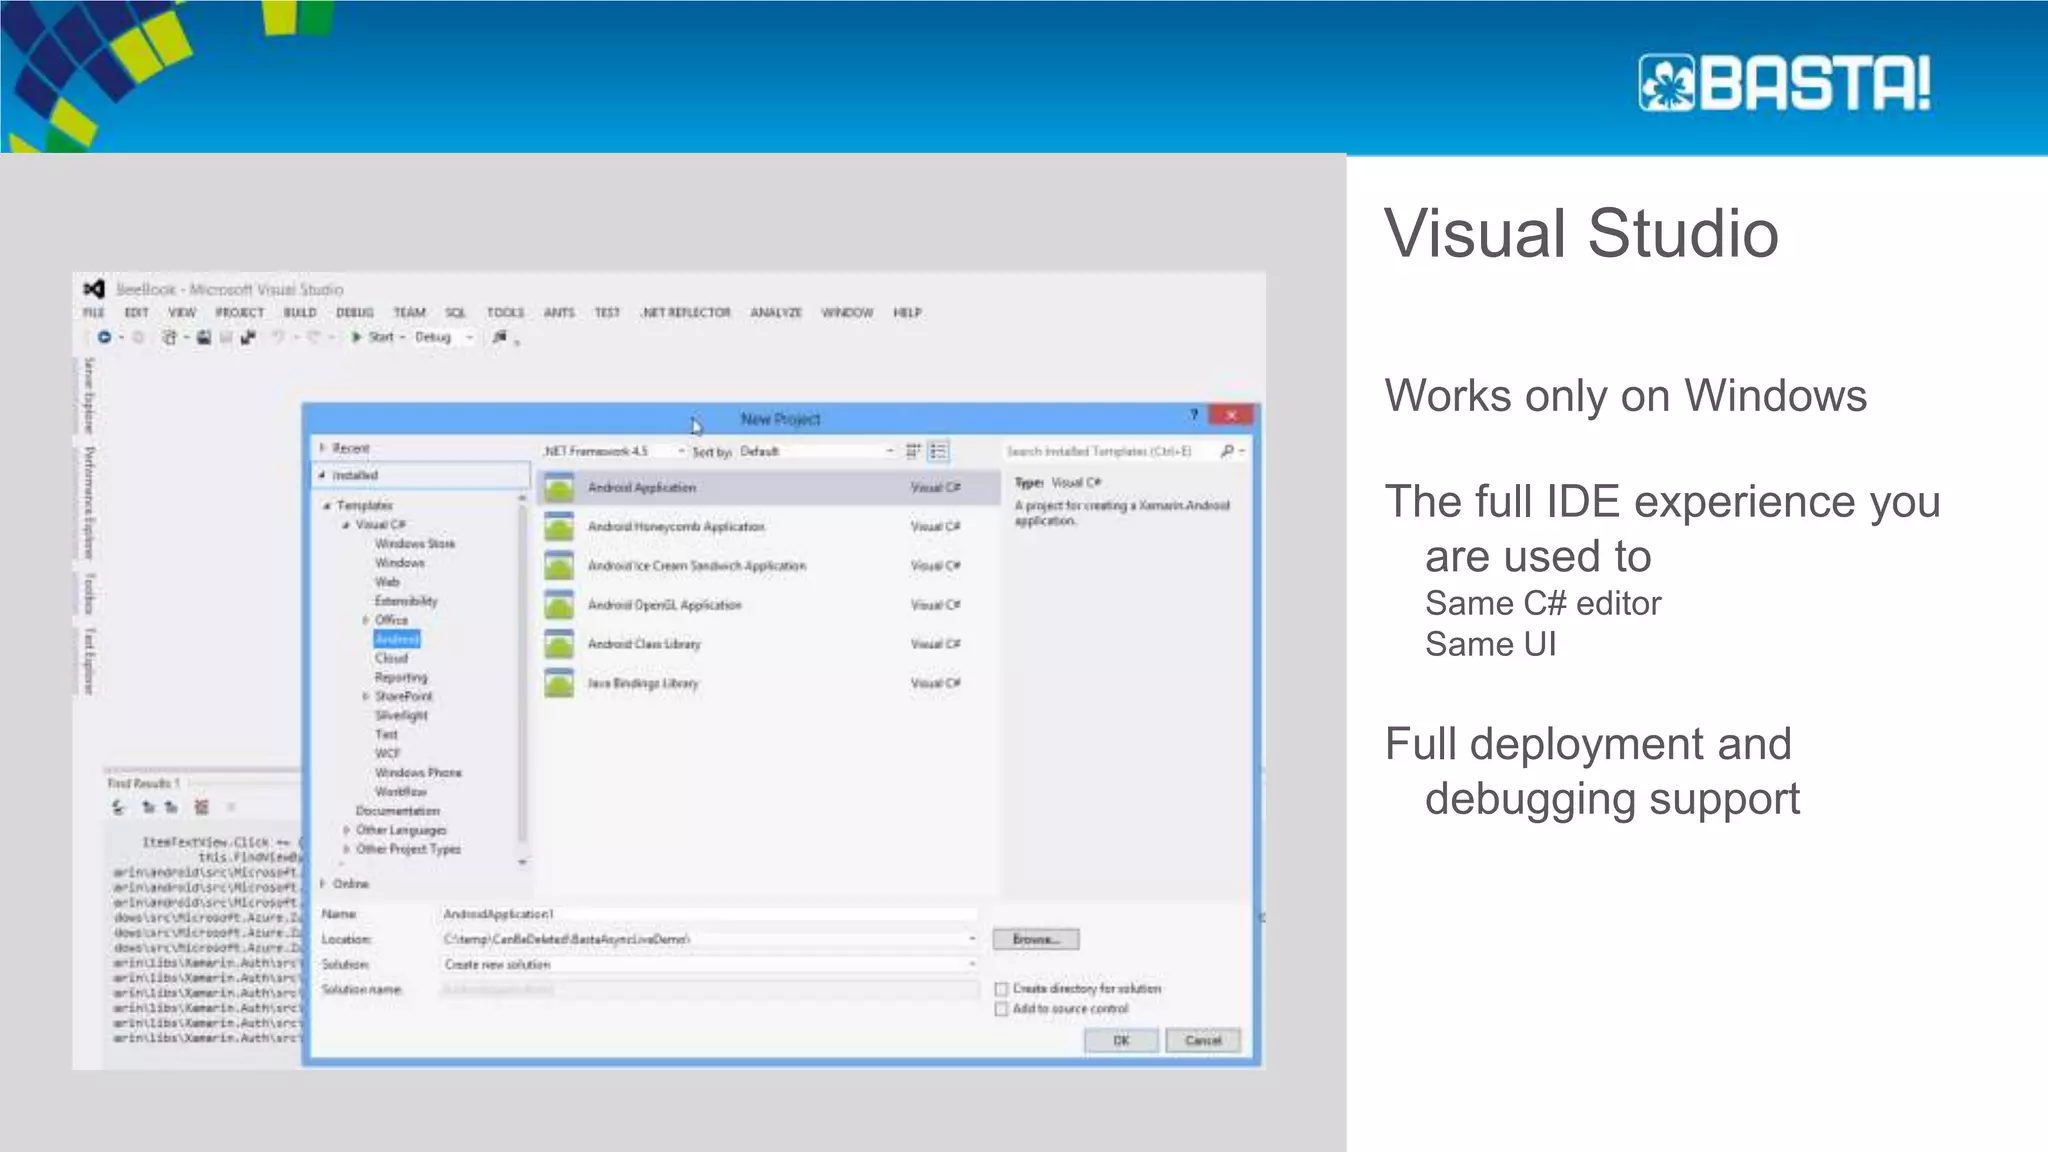Open the Debug configuration dropdown

point(444,338)
